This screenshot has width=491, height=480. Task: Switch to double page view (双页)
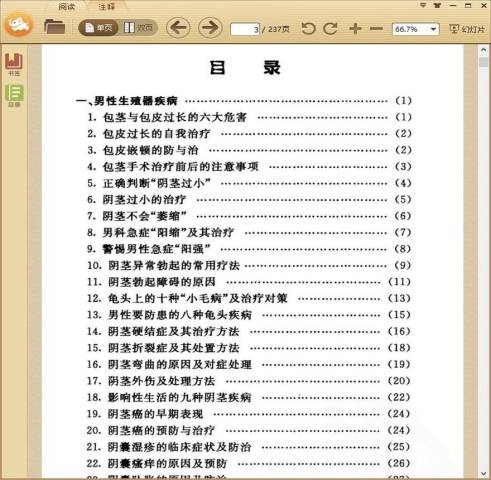tap(138, 28)
